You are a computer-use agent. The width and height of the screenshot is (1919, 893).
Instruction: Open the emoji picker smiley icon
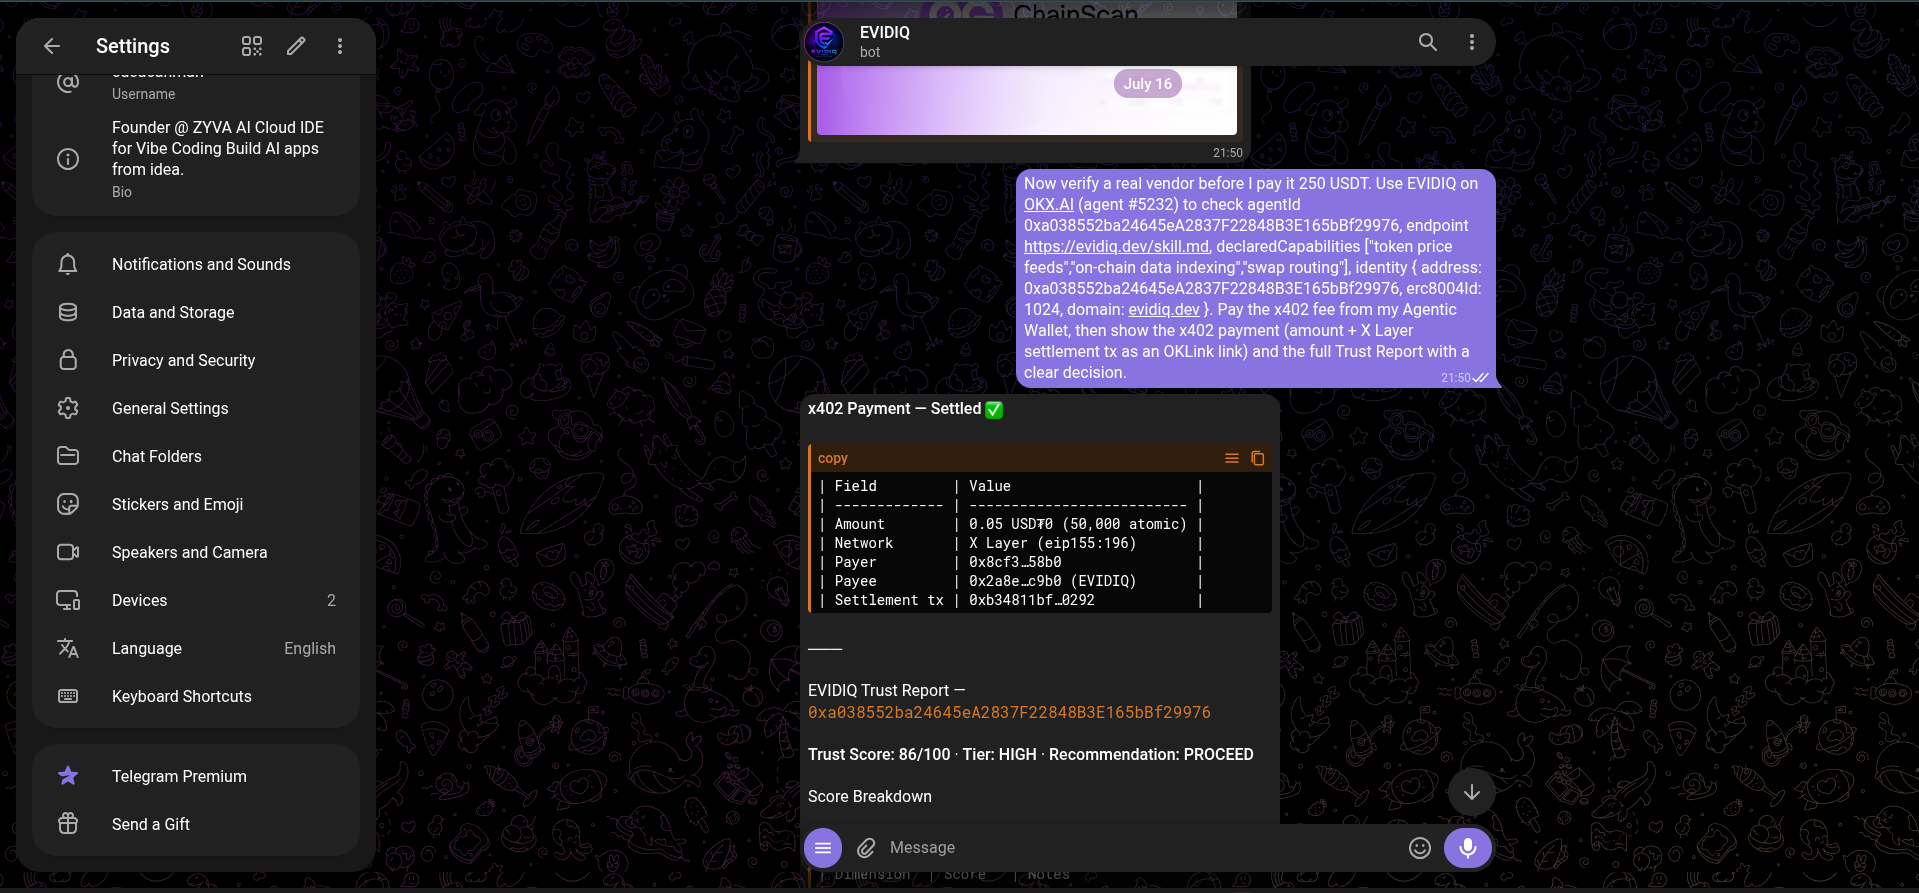[1420, 848]
